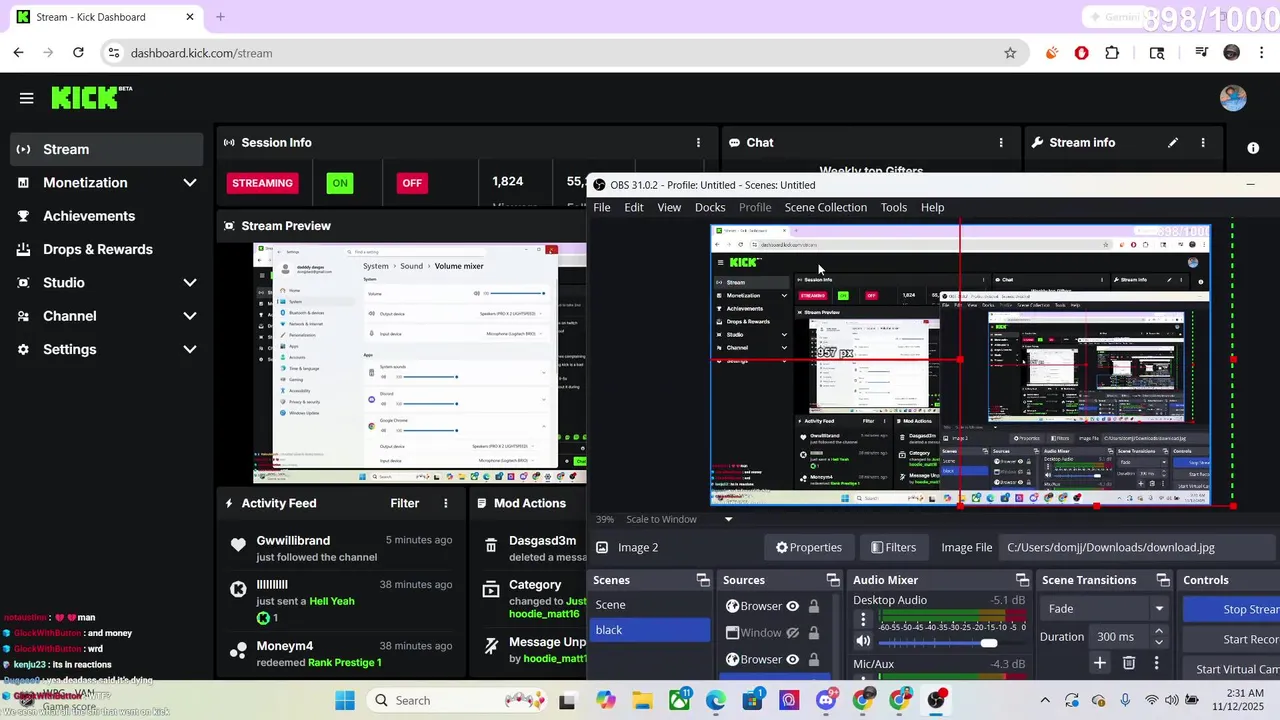Click the info circle icon beside Stream info
Image resolution: width=1280 pixels, height=720 pixels.
[x=1253, y=148]
